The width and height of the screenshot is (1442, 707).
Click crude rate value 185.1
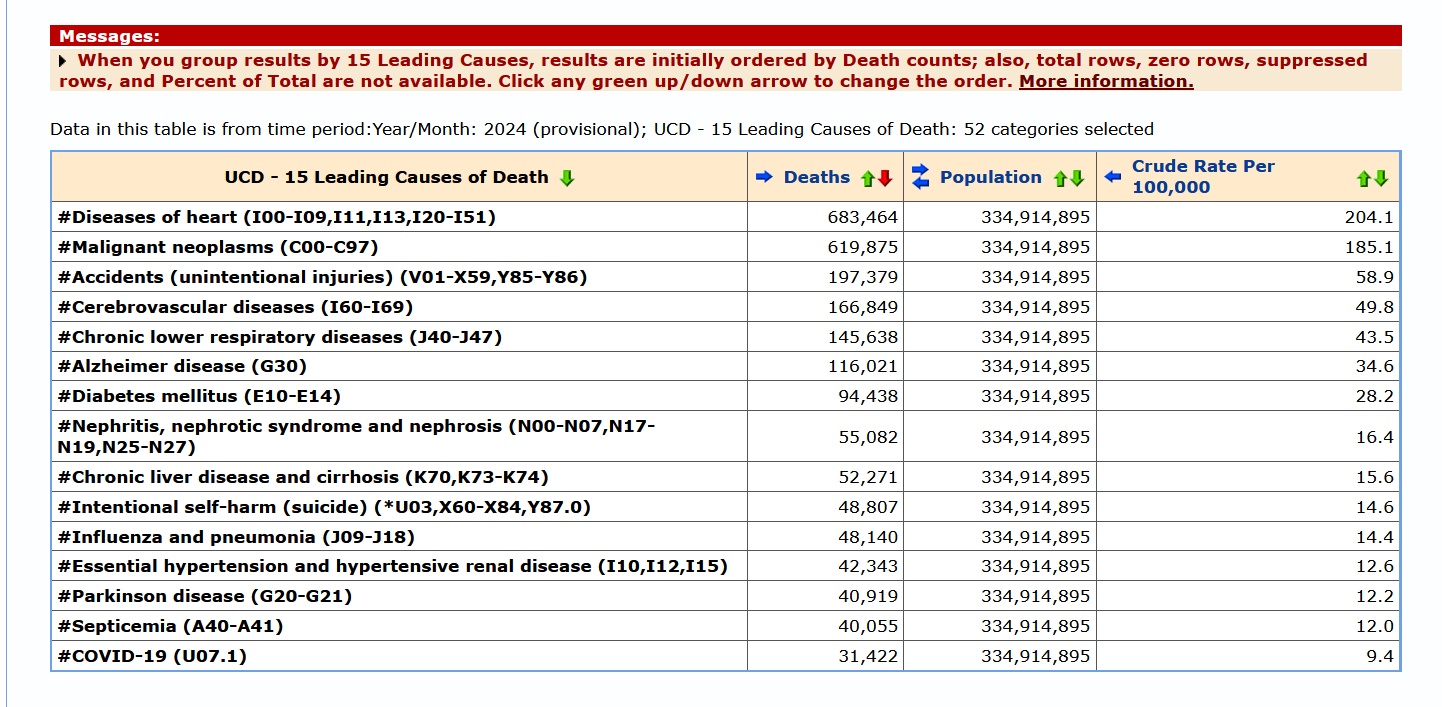[1369, 247]
